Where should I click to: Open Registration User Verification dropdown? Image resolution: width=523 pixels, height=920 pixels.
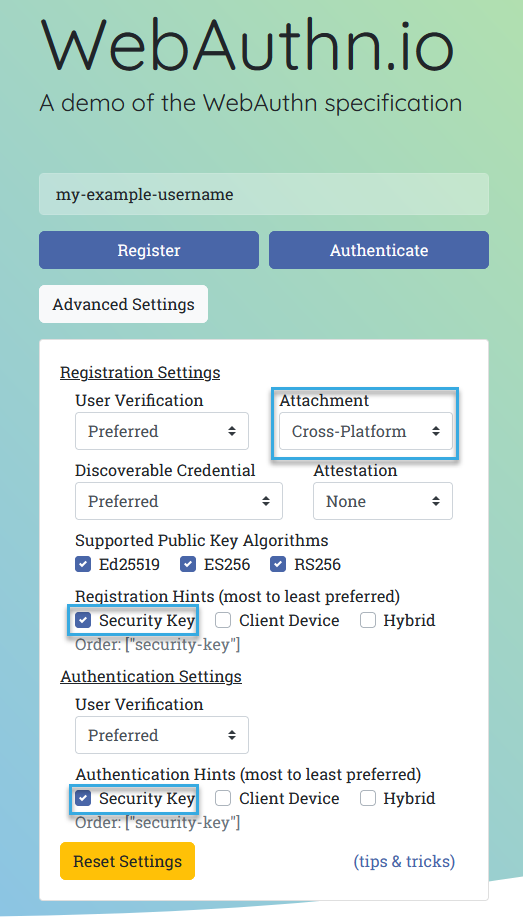162,431
